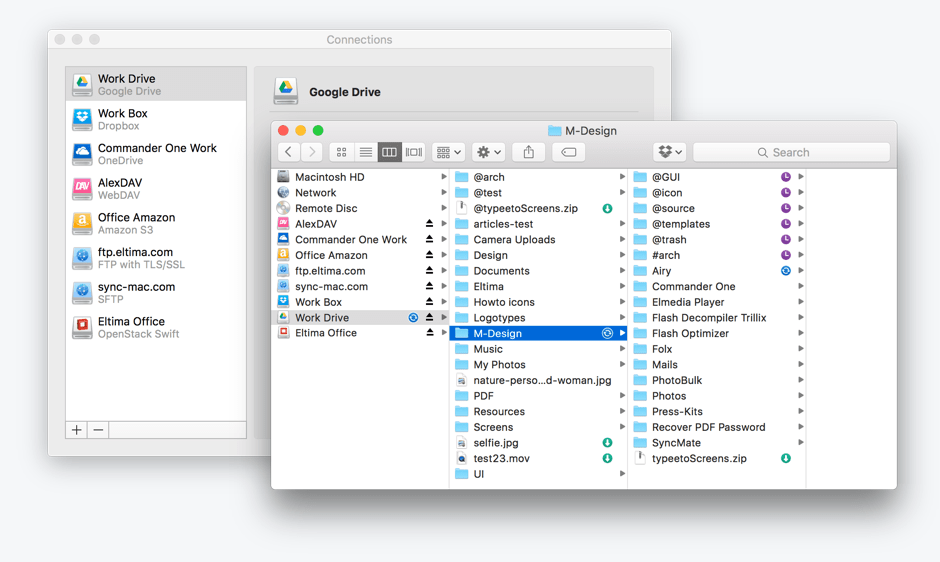Select nature-perso...d-woman.jpg file
940x562 pixels.
click(538, 380)
